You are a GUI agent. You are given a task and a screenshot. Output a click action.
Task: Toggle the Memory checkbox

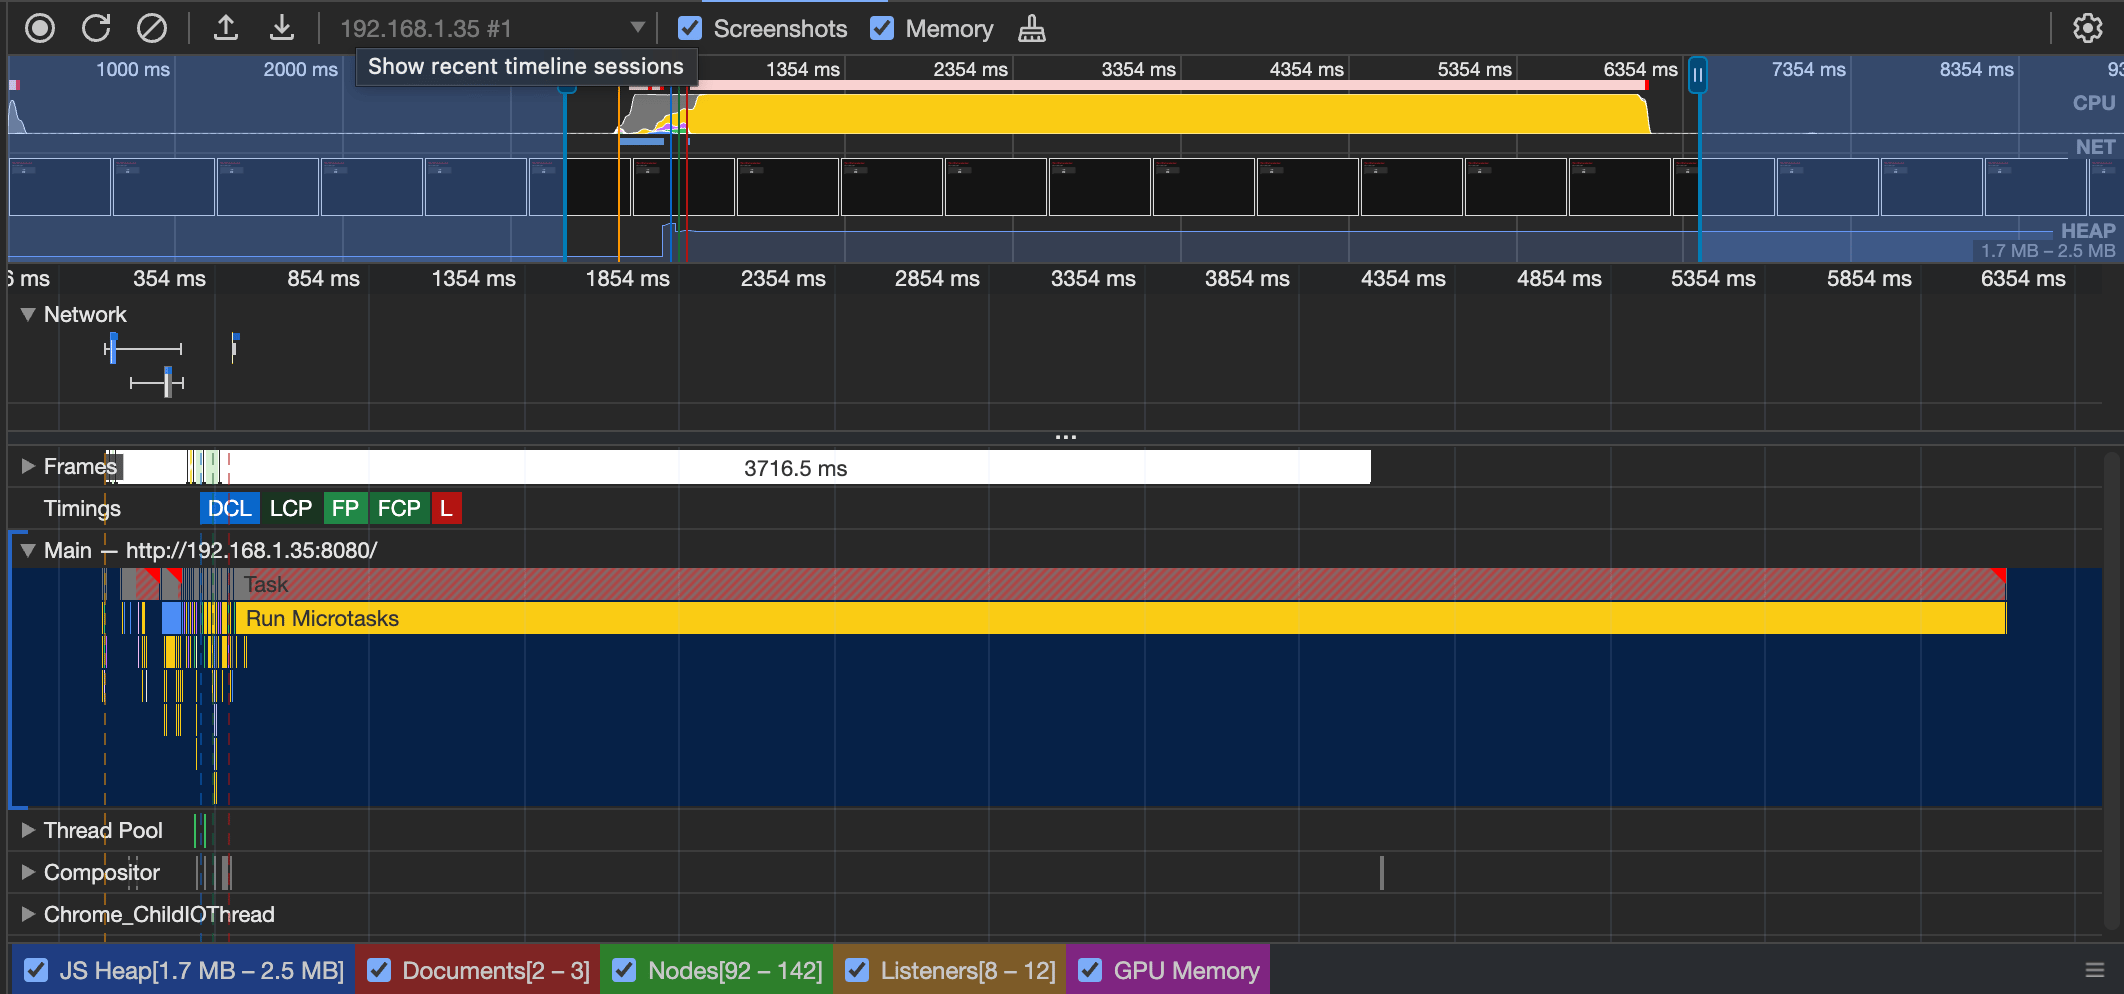click(882, 28)
